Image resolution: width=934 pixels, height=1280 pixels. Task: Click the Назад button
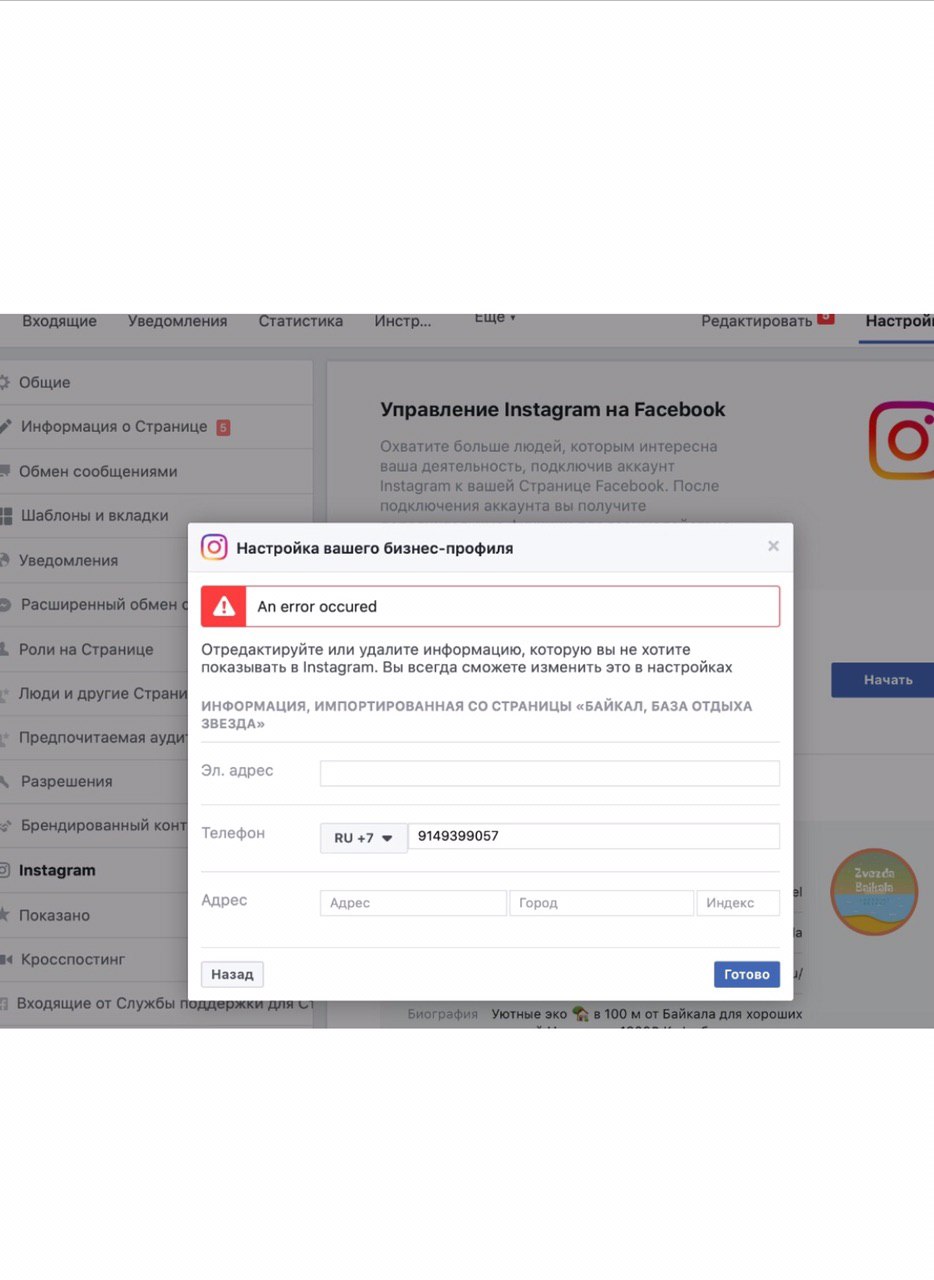(232, 974)
